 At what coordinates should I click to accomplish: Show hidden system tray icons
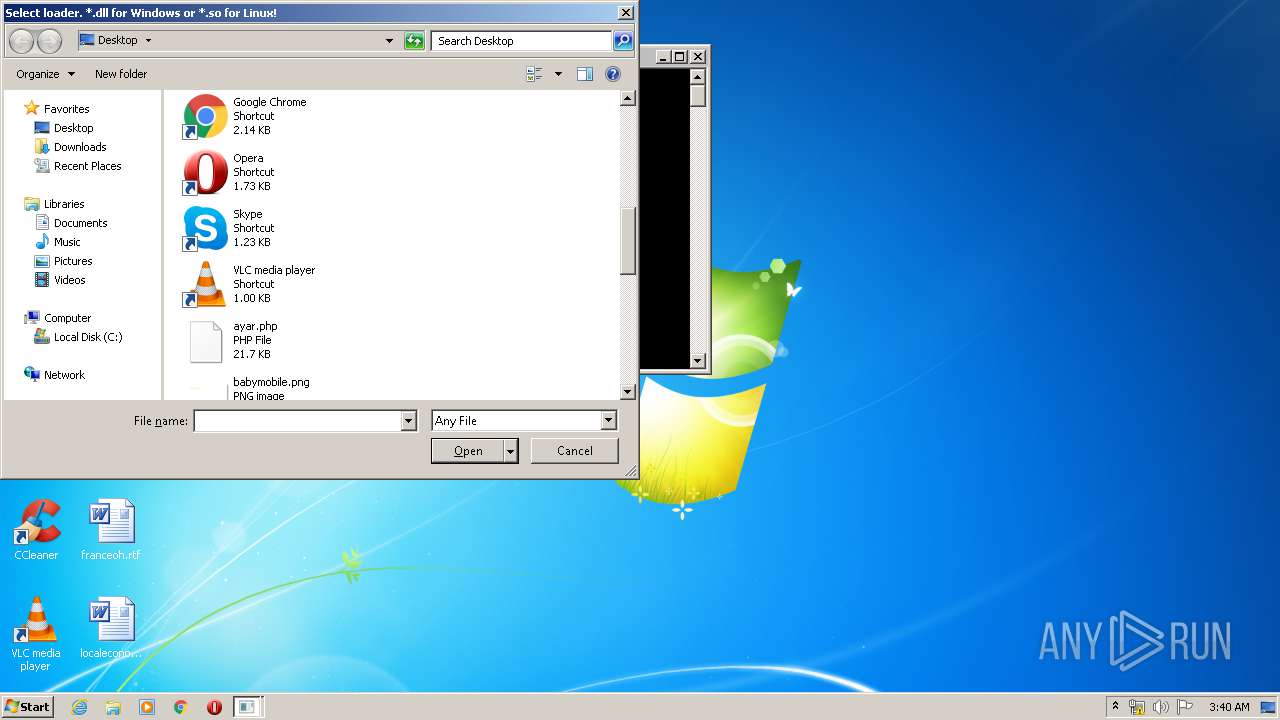coord(1115,707)
